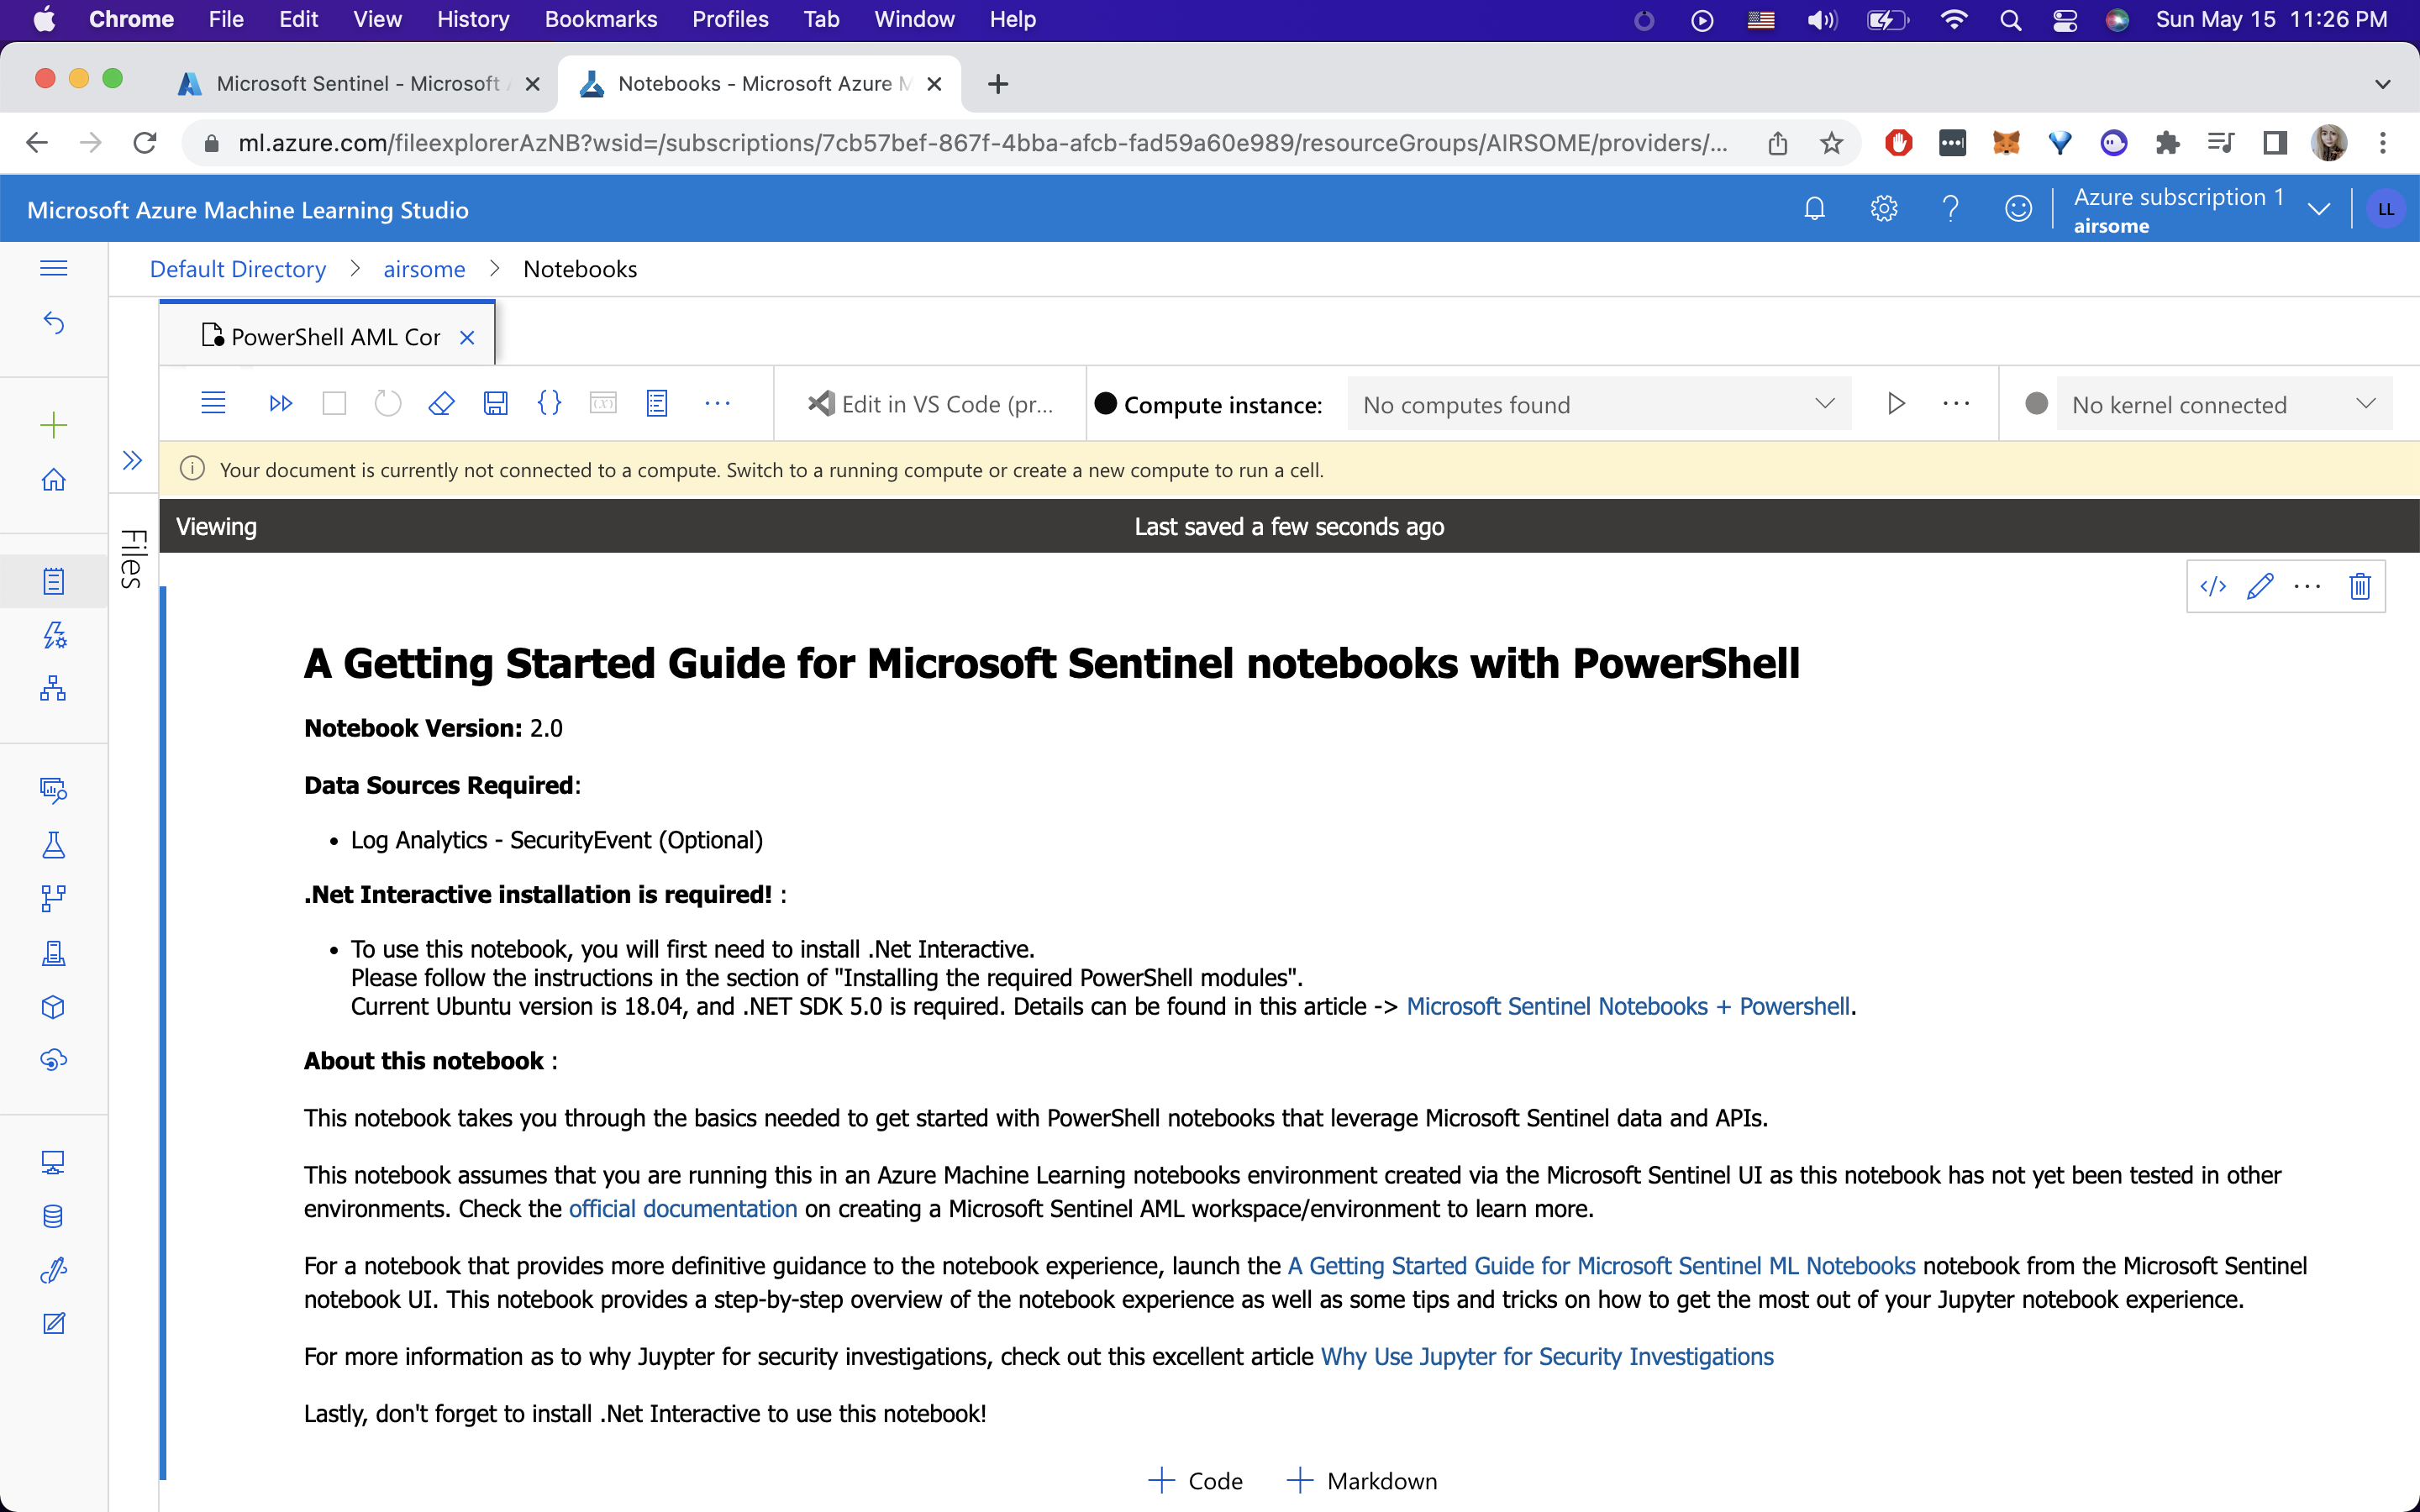This screenshot has width=2420, height=1512.
Task: Expand the Azure subscription account switcher
Action: [x=2318, y=209]
